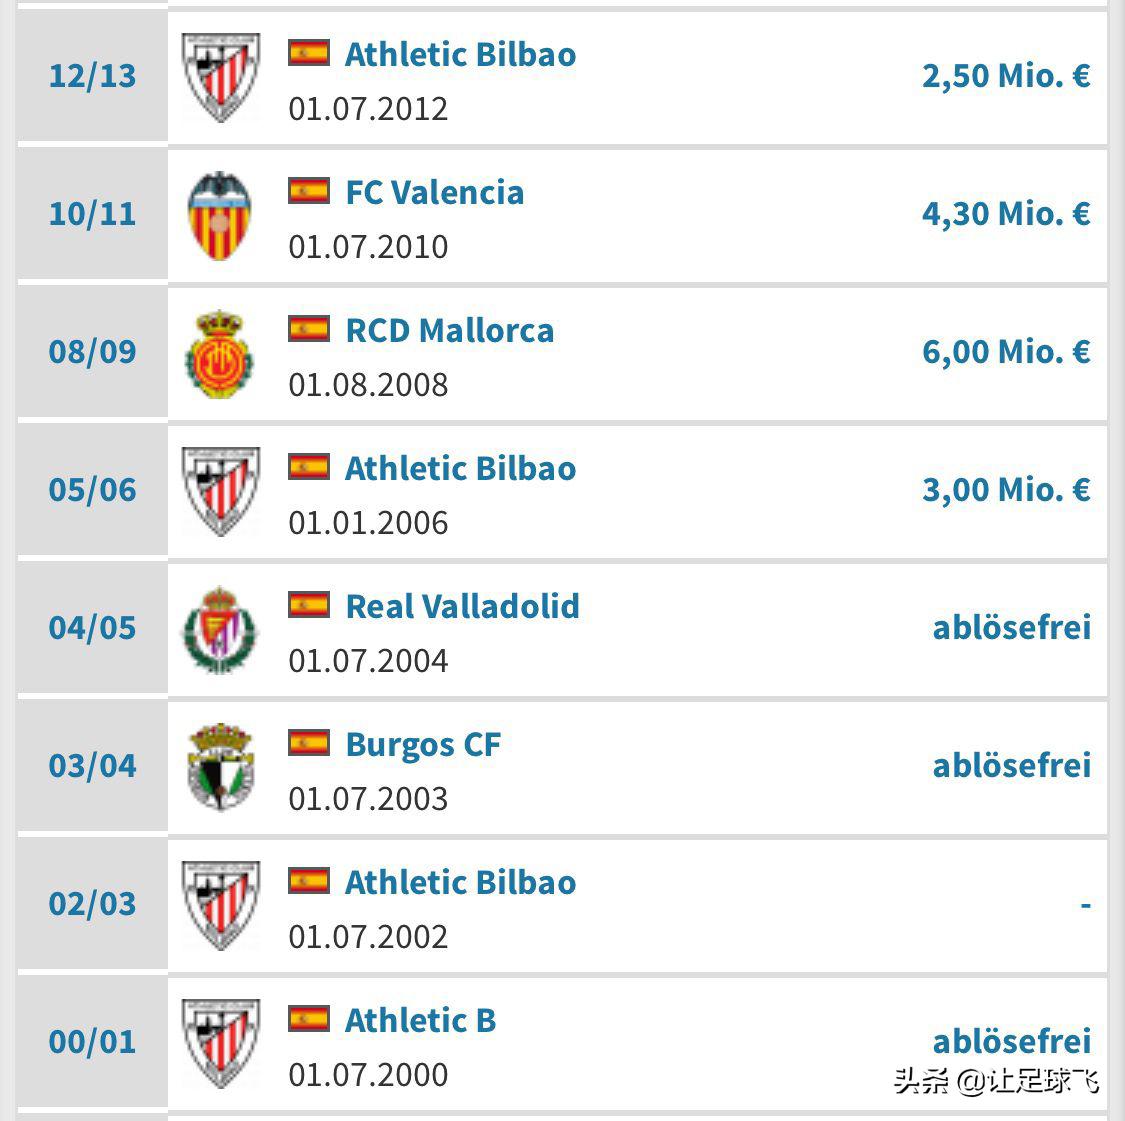The height and width of the screenshot is (1121, 1125).
Task: Click the Athletic Bilbao crest in 05/06 row
Action: [x=221, y=491]
